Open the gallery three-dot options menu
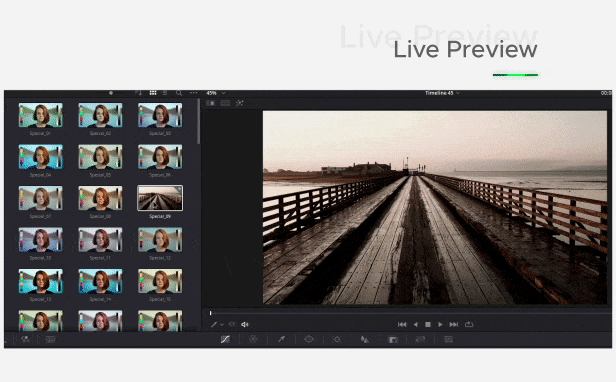 (194, 93)
